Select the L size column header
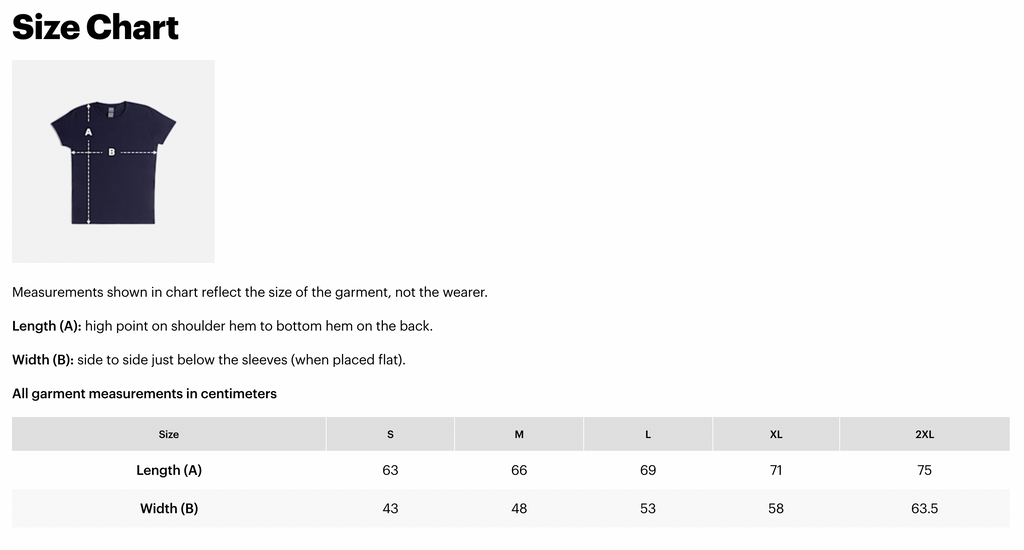The image size is (1024, 550). [648, 434]
